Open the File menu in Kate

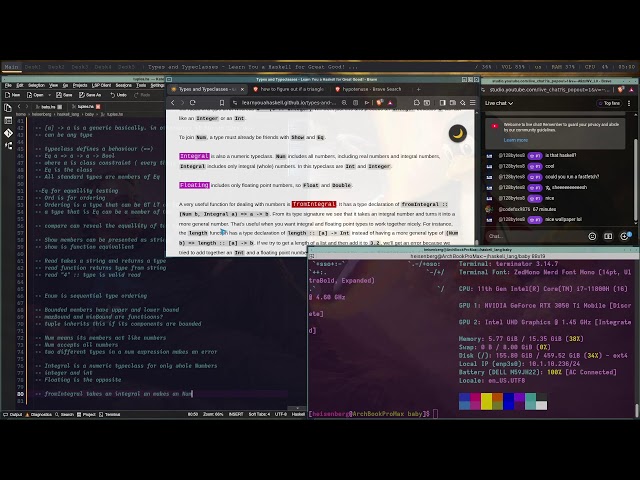coord(8,85)
